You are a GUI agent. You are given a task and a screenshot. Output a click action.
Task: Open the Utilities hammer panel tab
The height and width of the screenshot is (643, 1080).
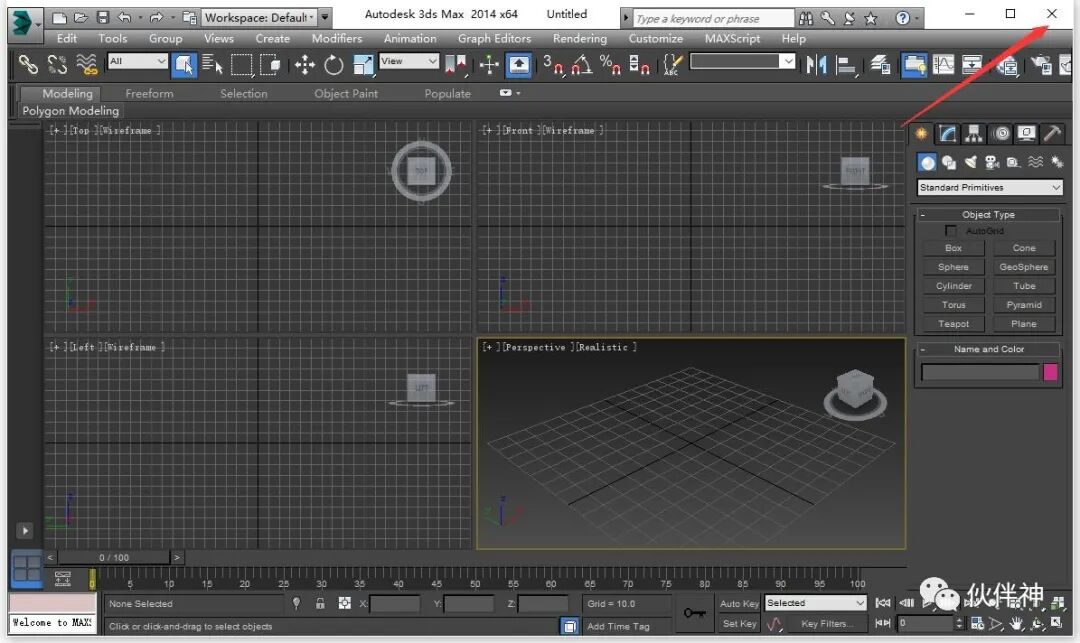click(x=1052, y=134)
